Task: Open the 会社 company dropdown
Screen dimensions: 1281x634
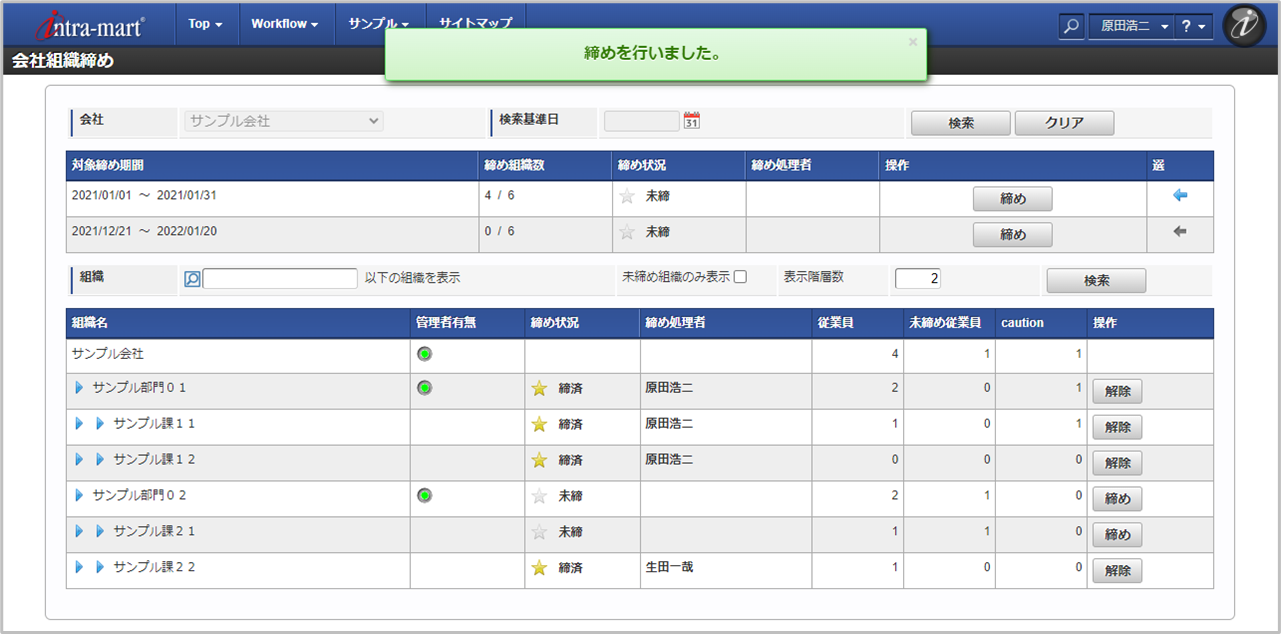Action: point(284,121)
